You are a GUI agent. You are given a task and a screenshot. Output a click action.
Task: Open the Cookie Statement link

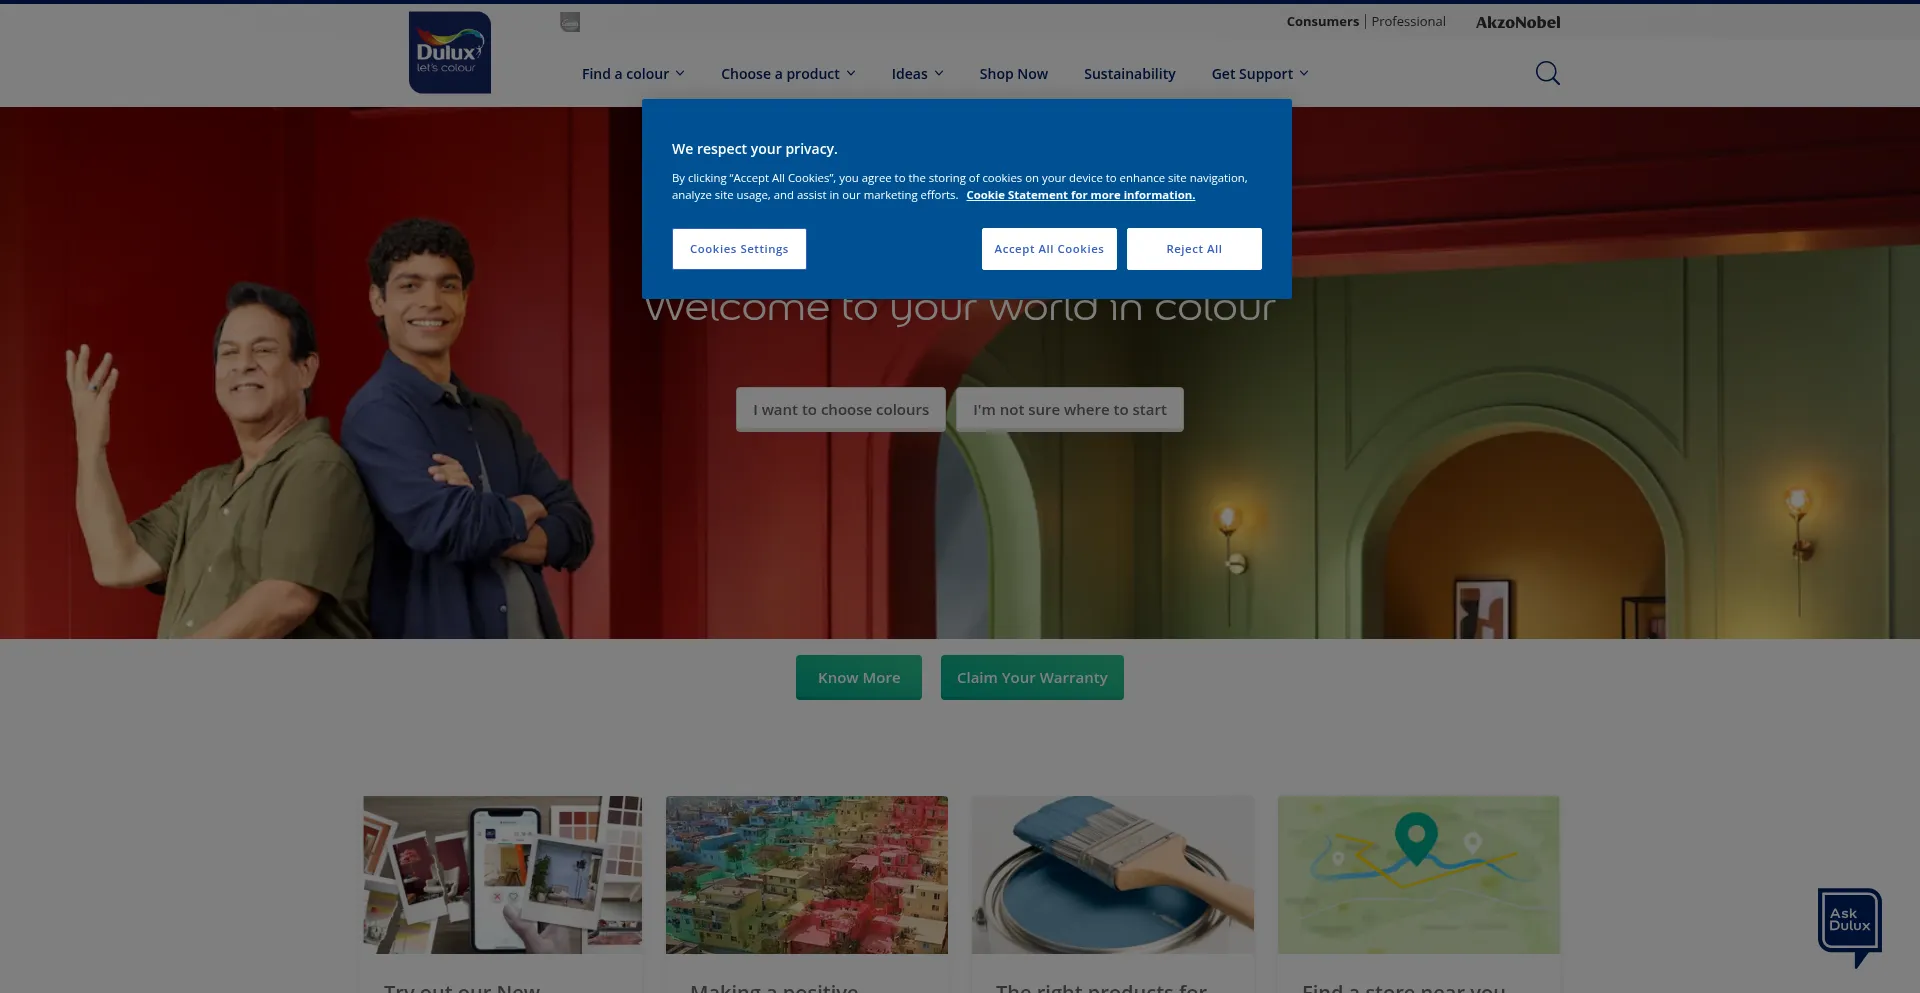pyautogui.click(x=1080, y=195)
